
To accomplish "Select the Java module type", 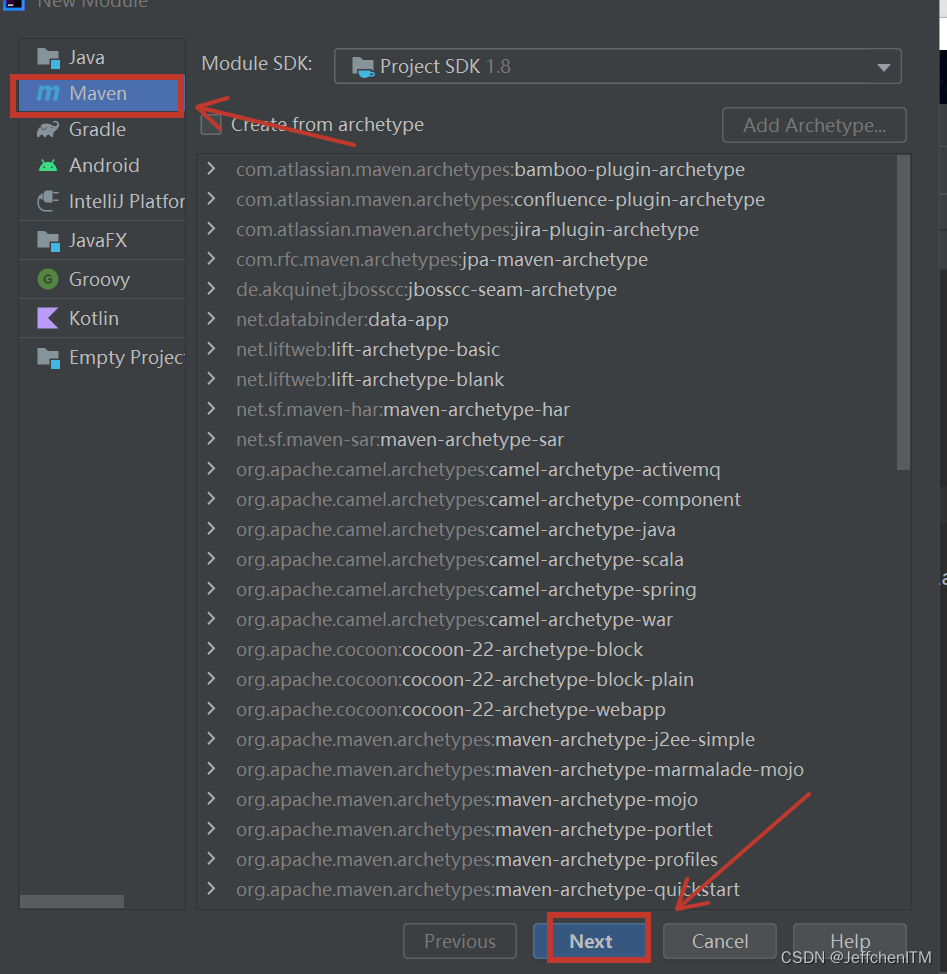I will click(x=102, y=58).
